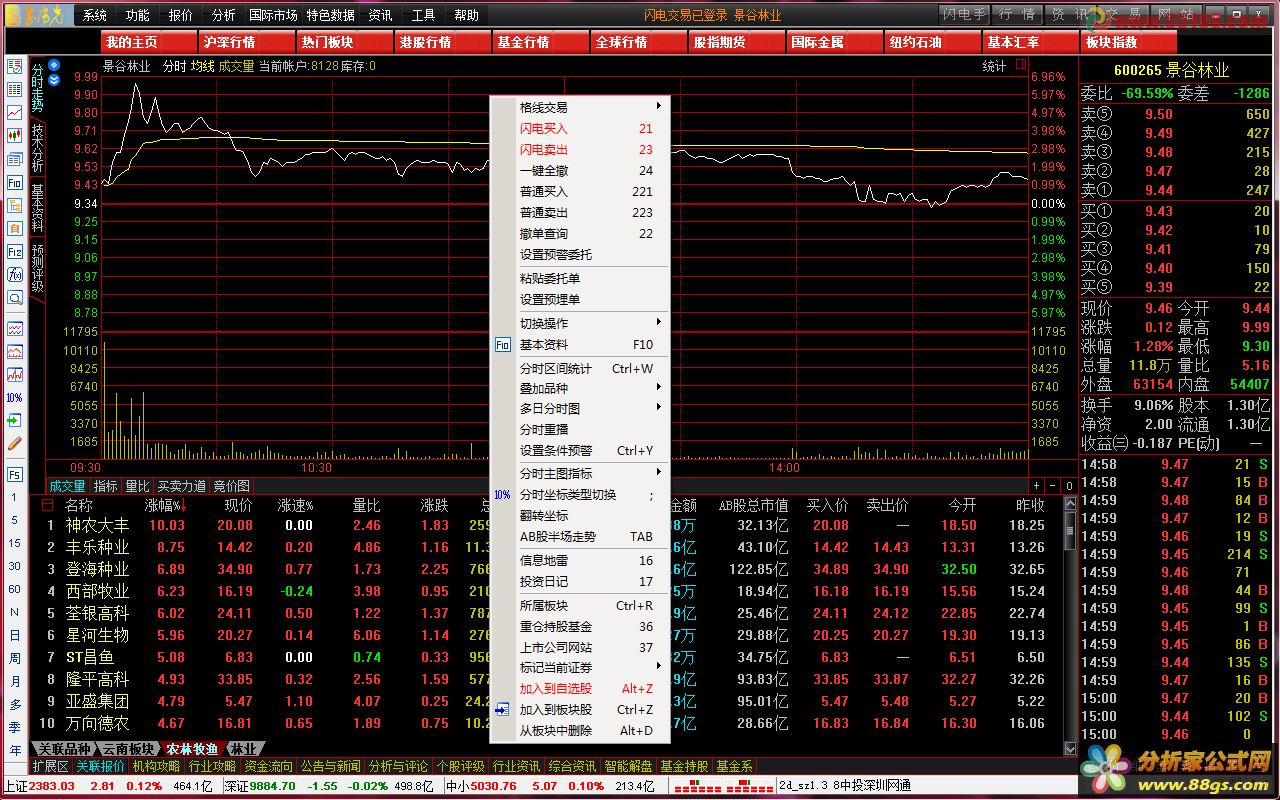Click the orange document icon in sidebar
Image resolution: width=1280 pixels, height=800 pixels.
point(15,229)
